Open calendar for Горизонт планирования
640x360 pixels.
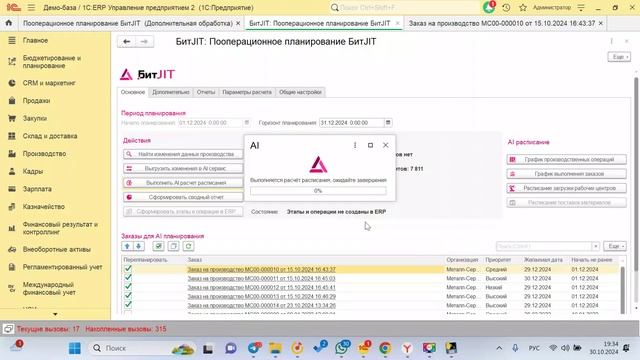coord(388,122)
